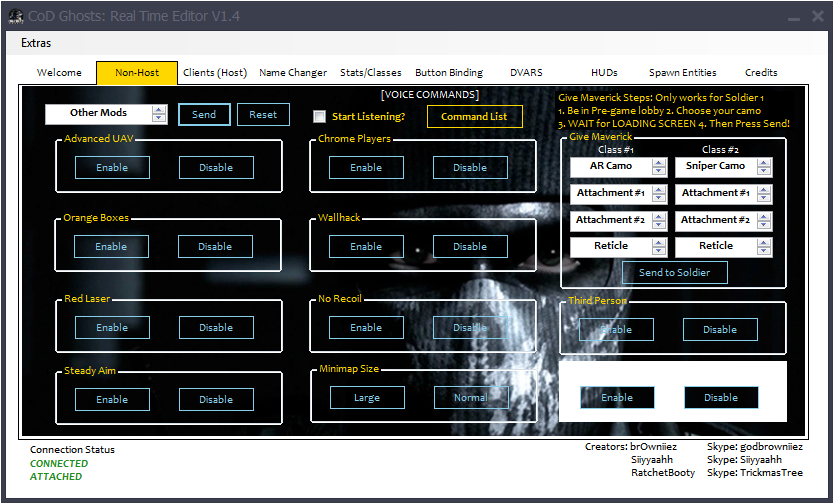This screenshot has height=503, width=836.
Task: Click Class #1 Reticle spinner arrows
Action: [x=659, y=247]
